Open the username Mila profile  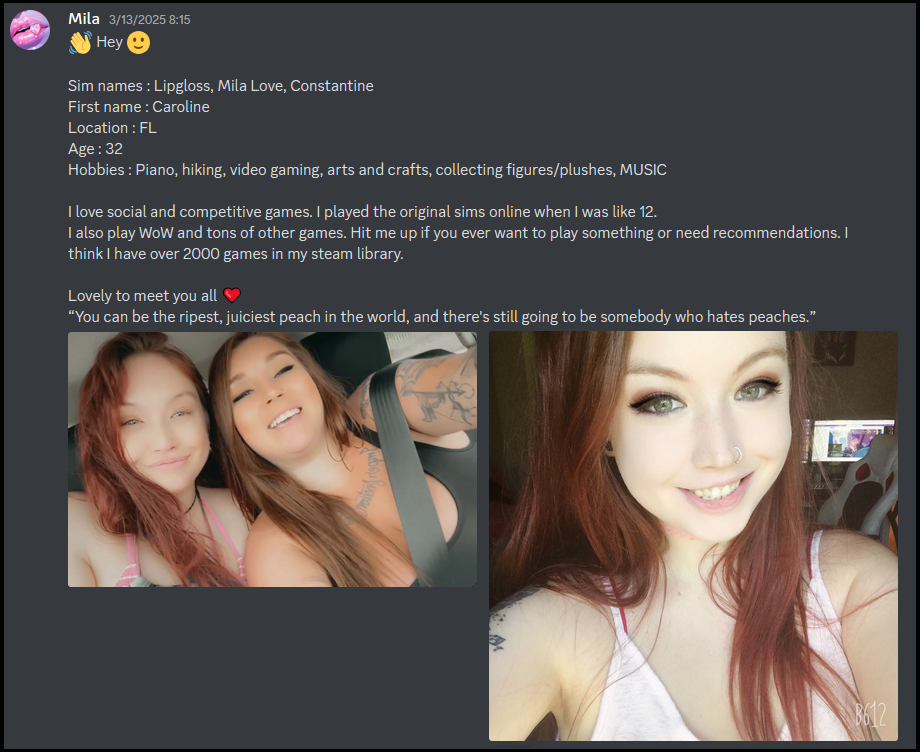[84, 19]
